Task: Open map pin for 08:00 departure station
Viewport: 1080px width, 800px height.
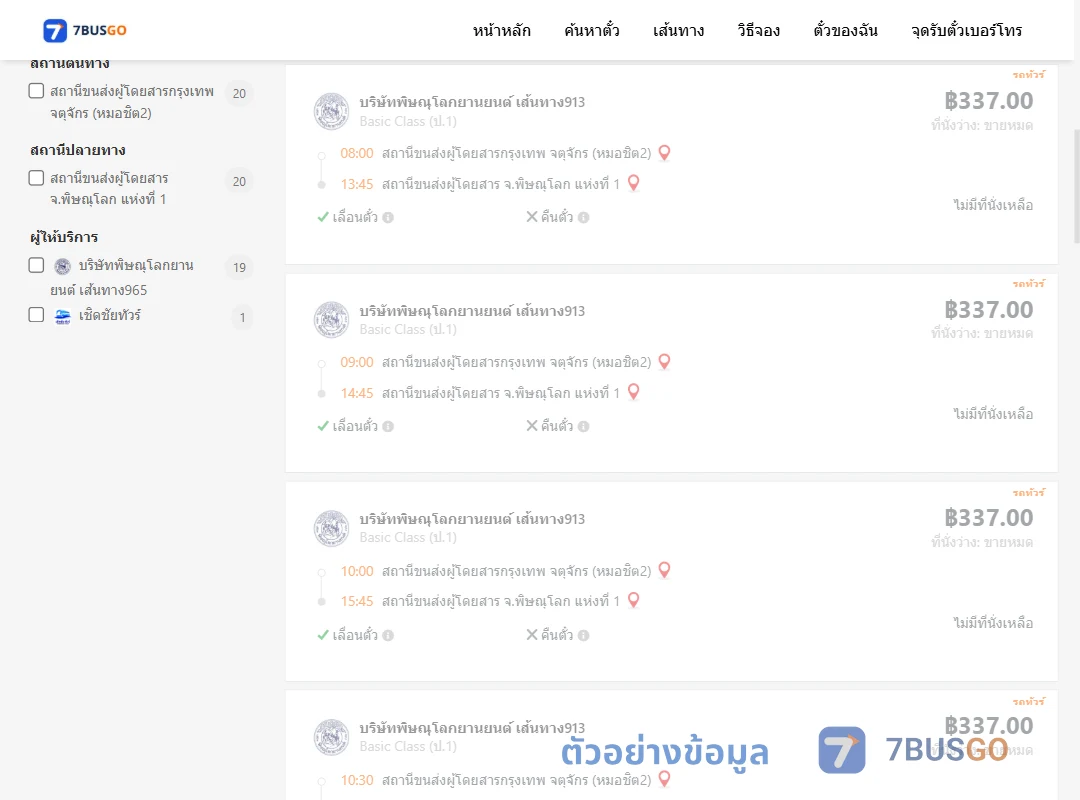Action: [x=665, y=153]
